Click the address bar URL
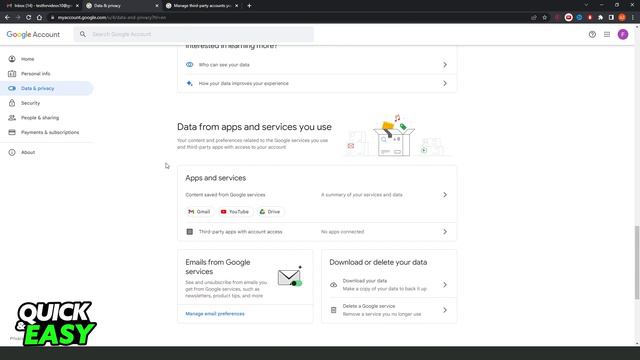640x360 pixels. [x=111, y=18]
